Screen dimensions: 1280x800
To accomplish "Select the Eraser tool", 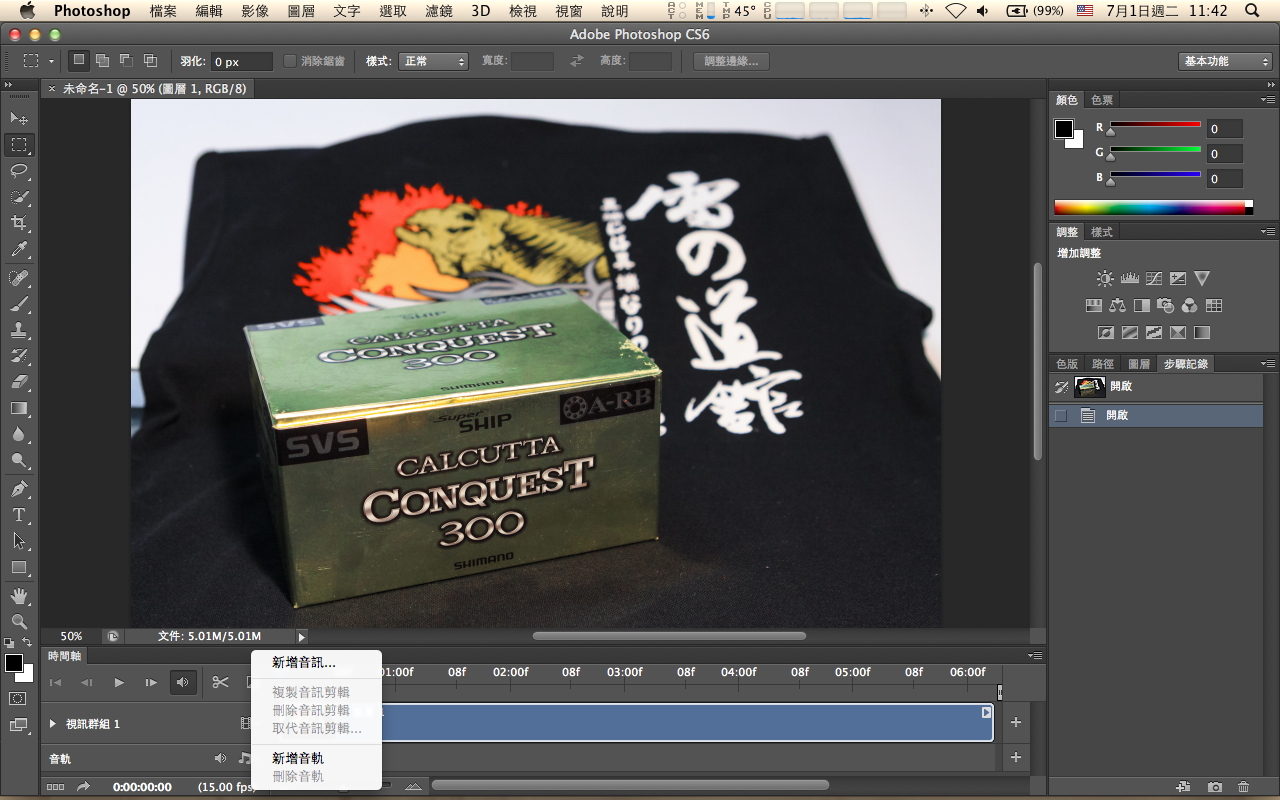I will click(19, 381).
